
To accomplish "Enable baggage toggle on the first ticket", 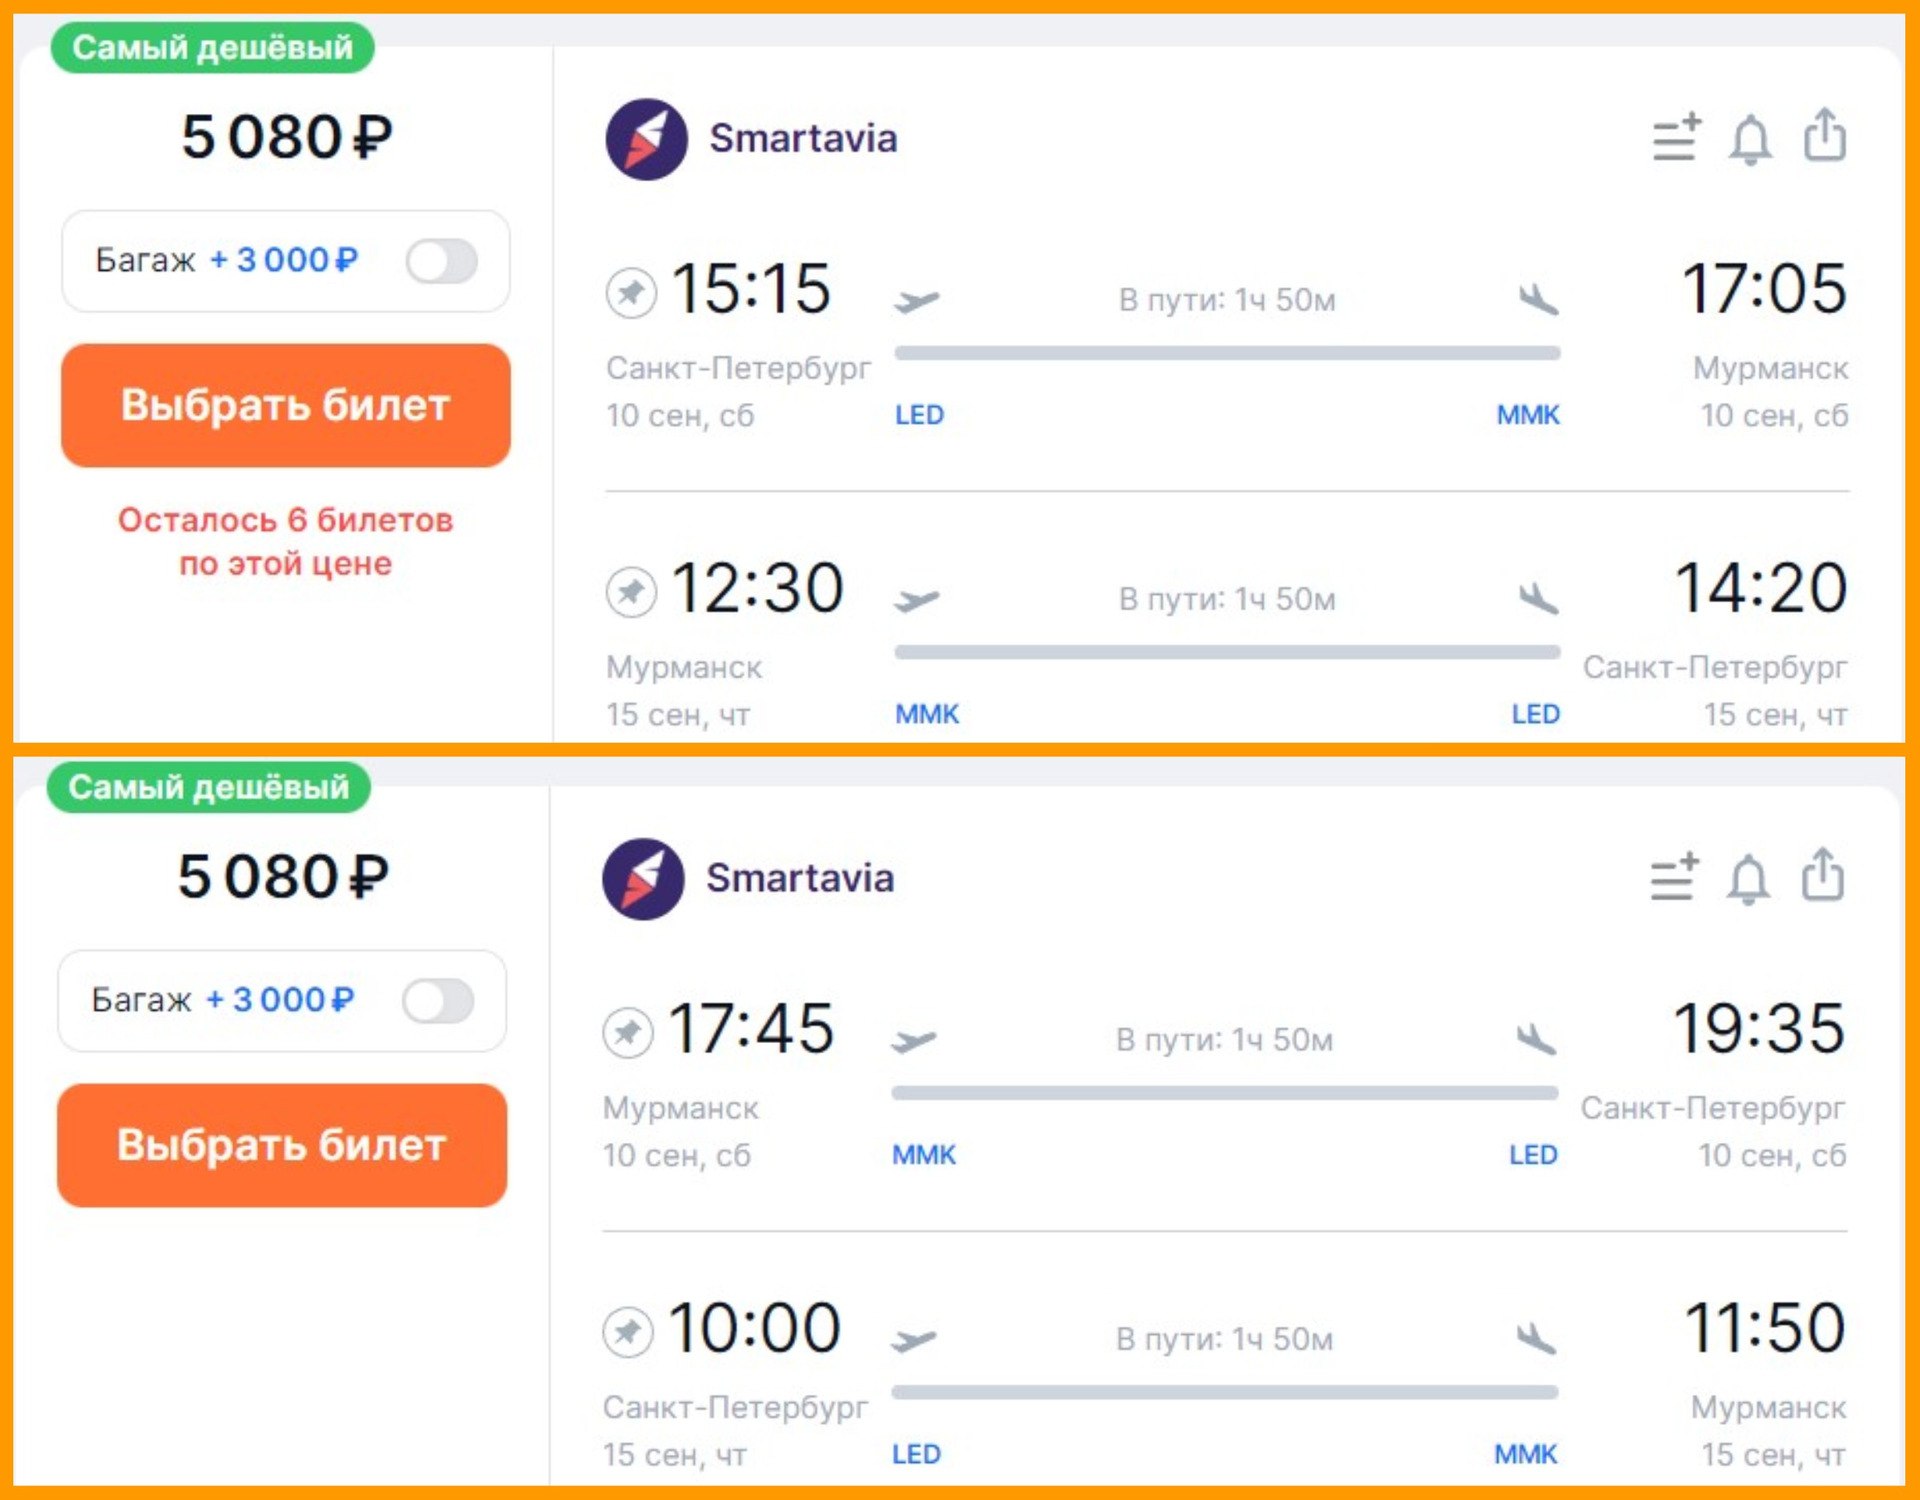I will pyautogui.click(x=442, y=261).
